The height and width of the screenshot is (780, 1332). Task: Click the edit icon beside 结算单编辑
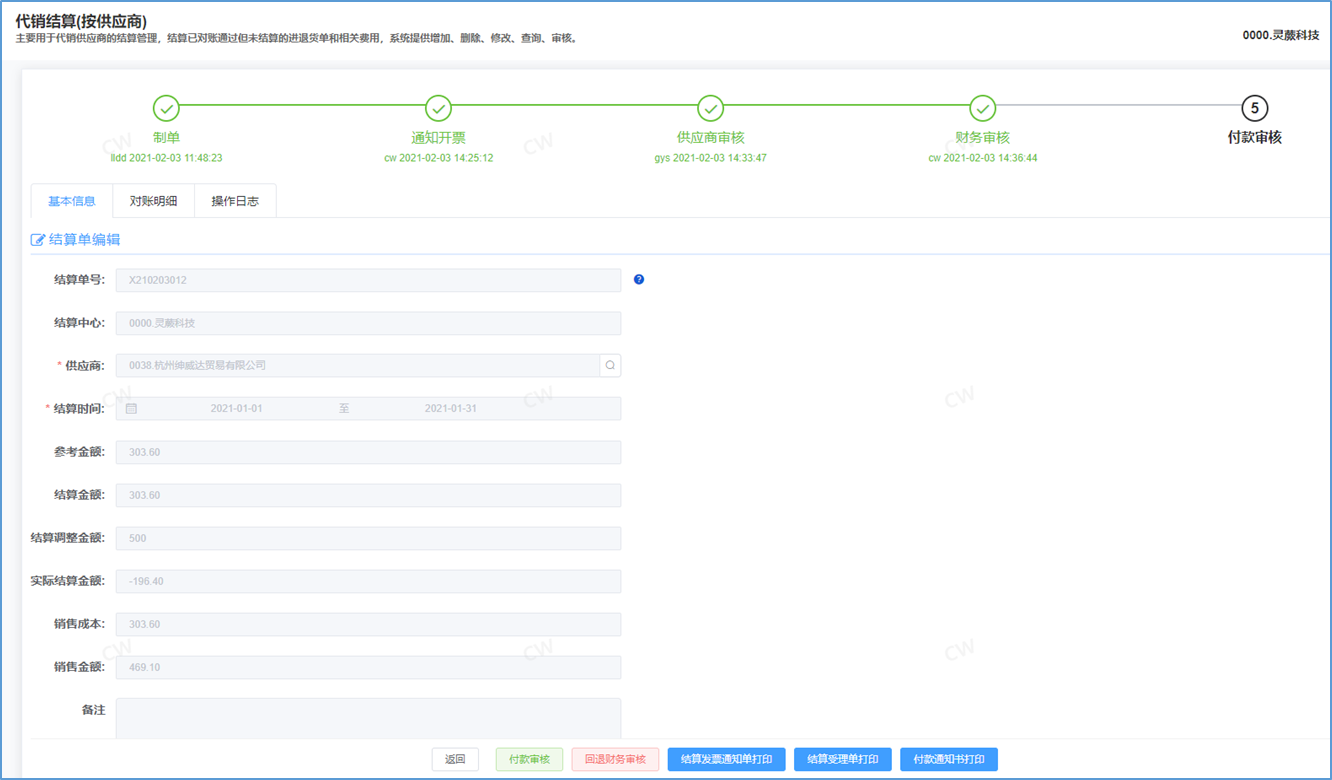[38, 240]
